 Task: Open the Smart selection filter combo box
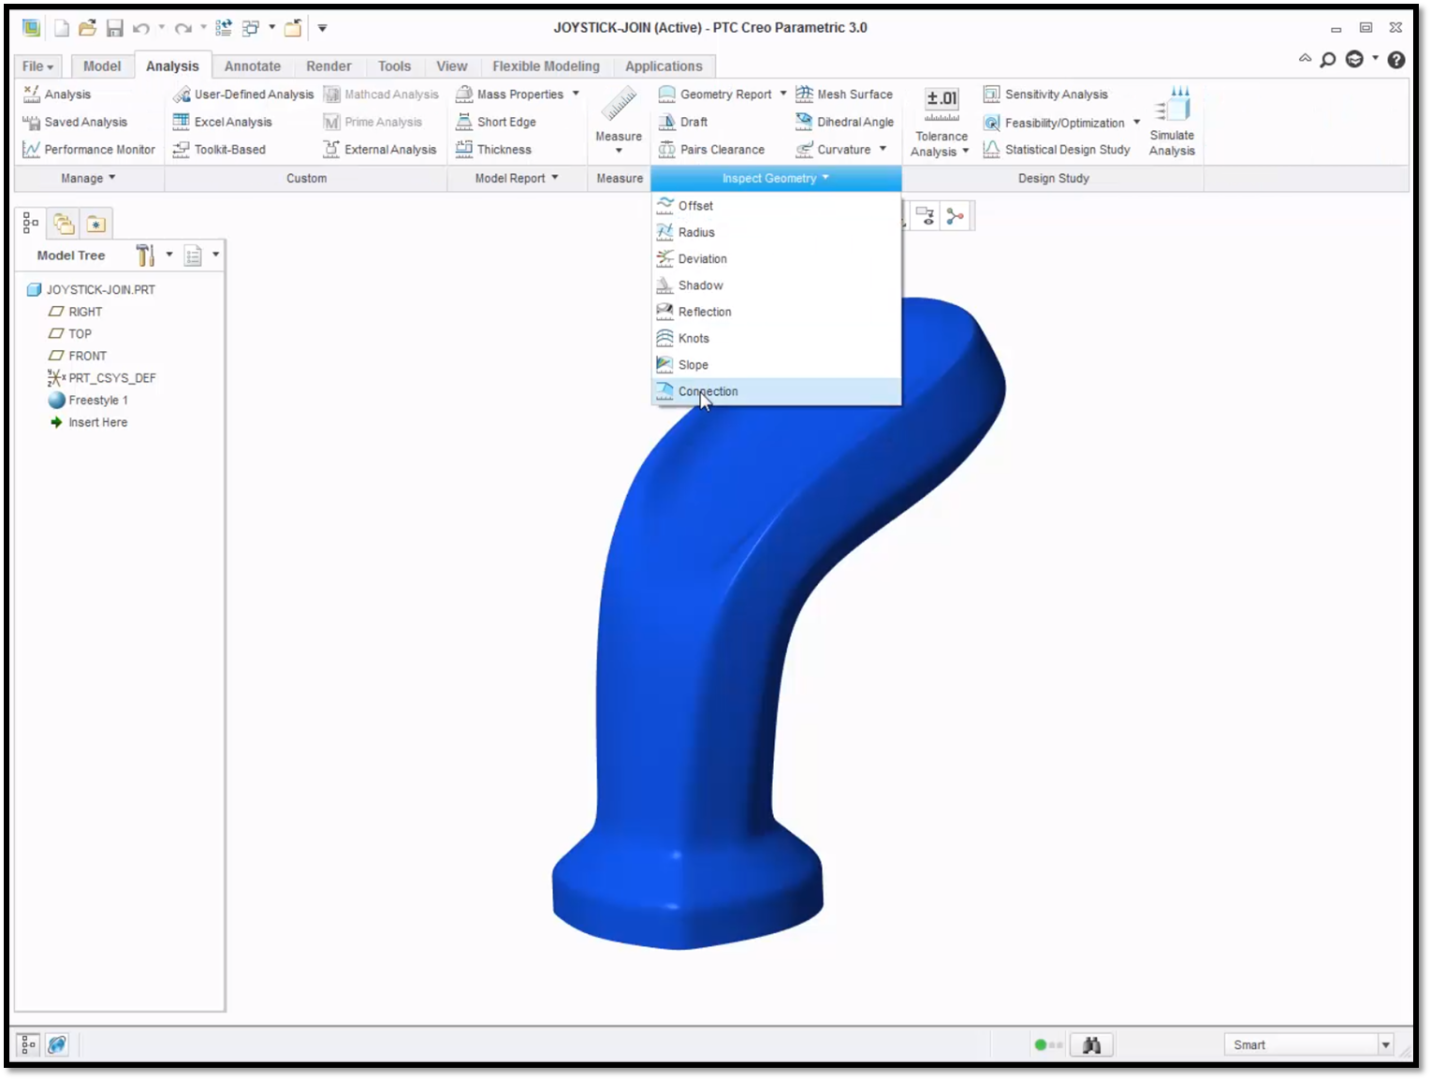click(1309, 1045)
